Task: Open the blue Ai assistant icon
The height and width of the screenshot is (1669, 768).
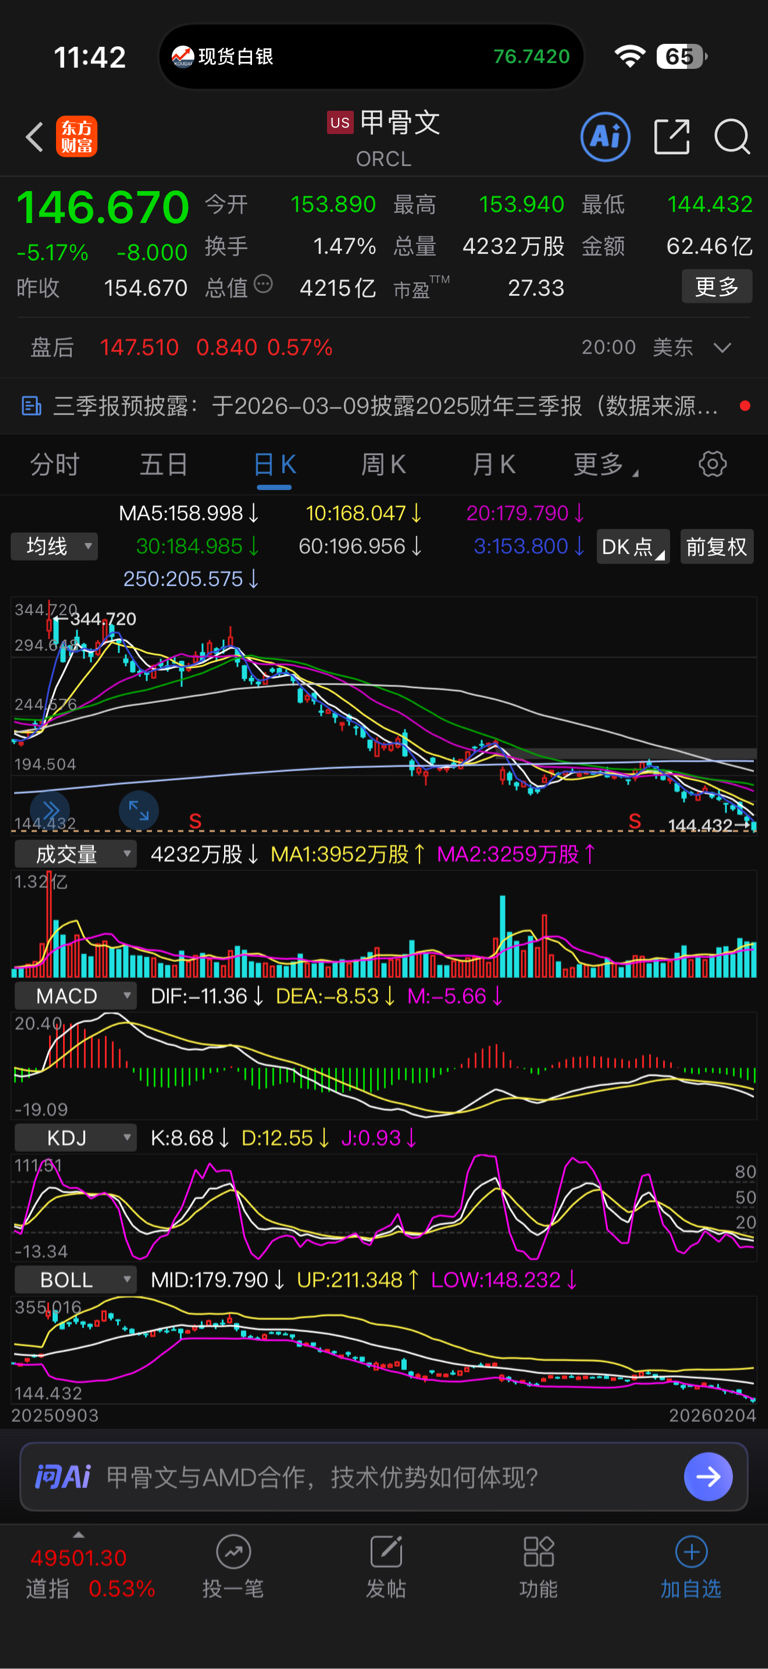Action: click(605, 136)
